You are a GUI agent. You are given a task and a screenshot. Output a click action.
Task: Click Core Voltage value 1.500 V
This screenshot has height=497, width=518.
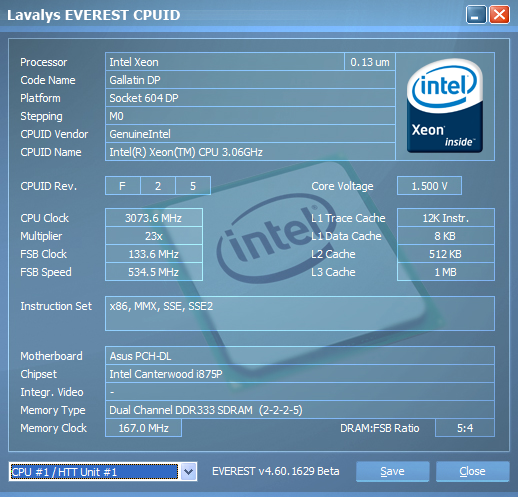click(429, 186)
